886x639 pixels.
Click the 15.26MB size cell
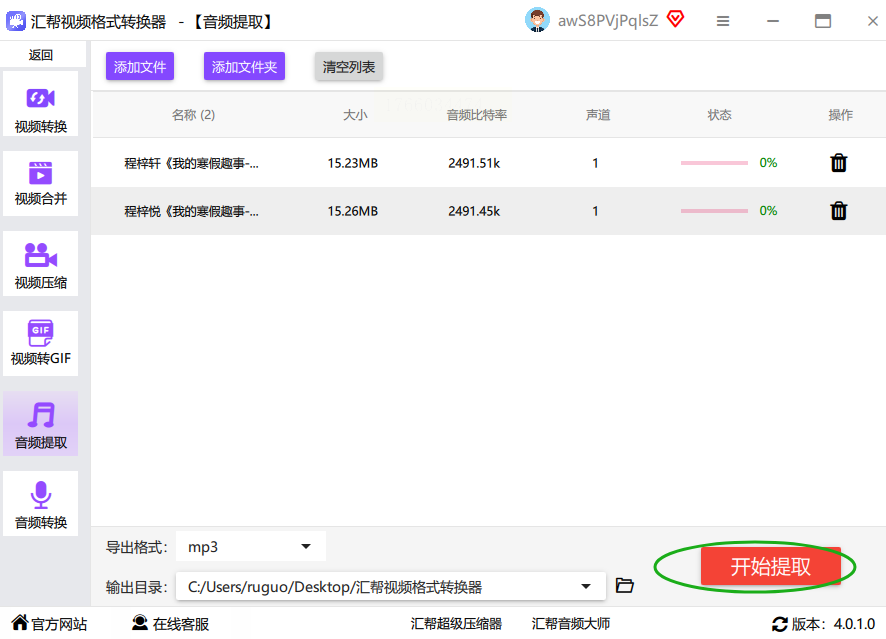click(353, 211)
